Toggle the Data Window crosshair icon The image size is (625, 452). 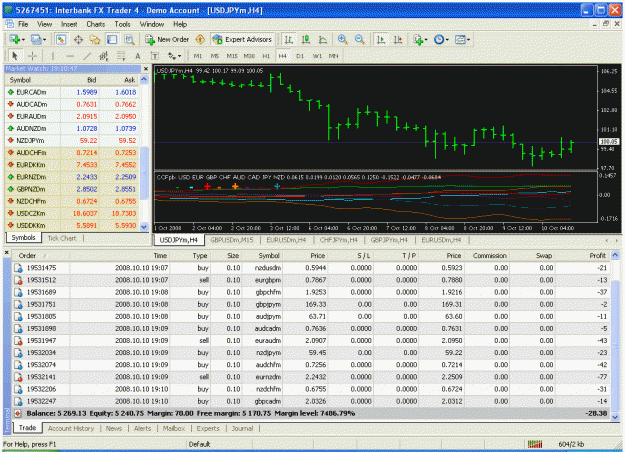point(78,39)
